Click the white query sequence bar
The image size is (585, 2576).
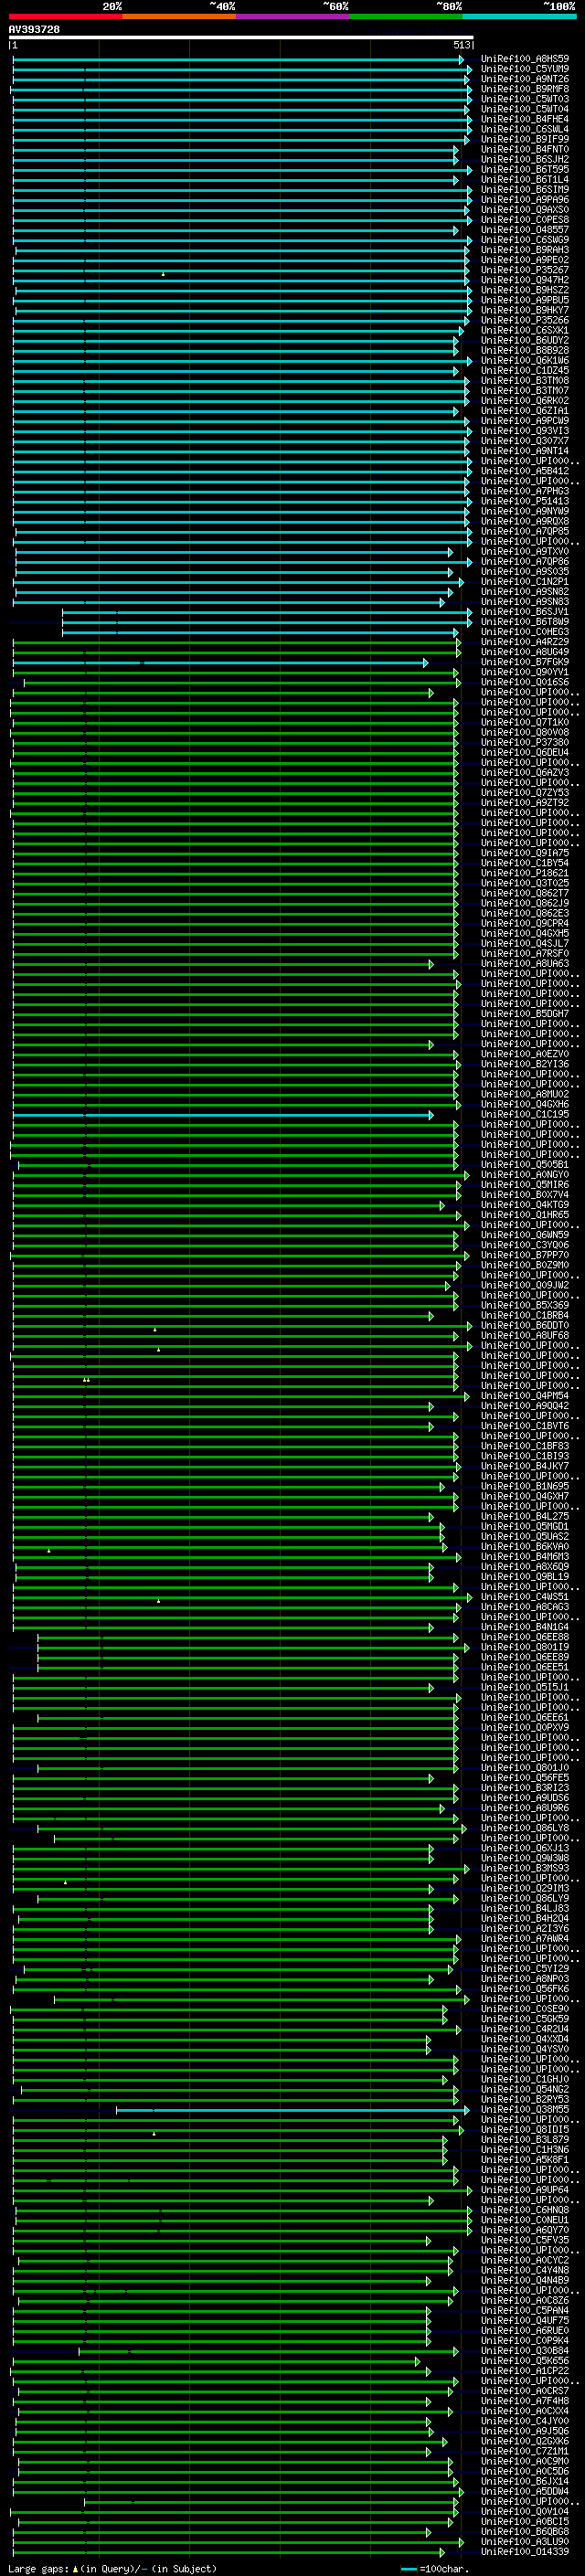pos(241,37)
